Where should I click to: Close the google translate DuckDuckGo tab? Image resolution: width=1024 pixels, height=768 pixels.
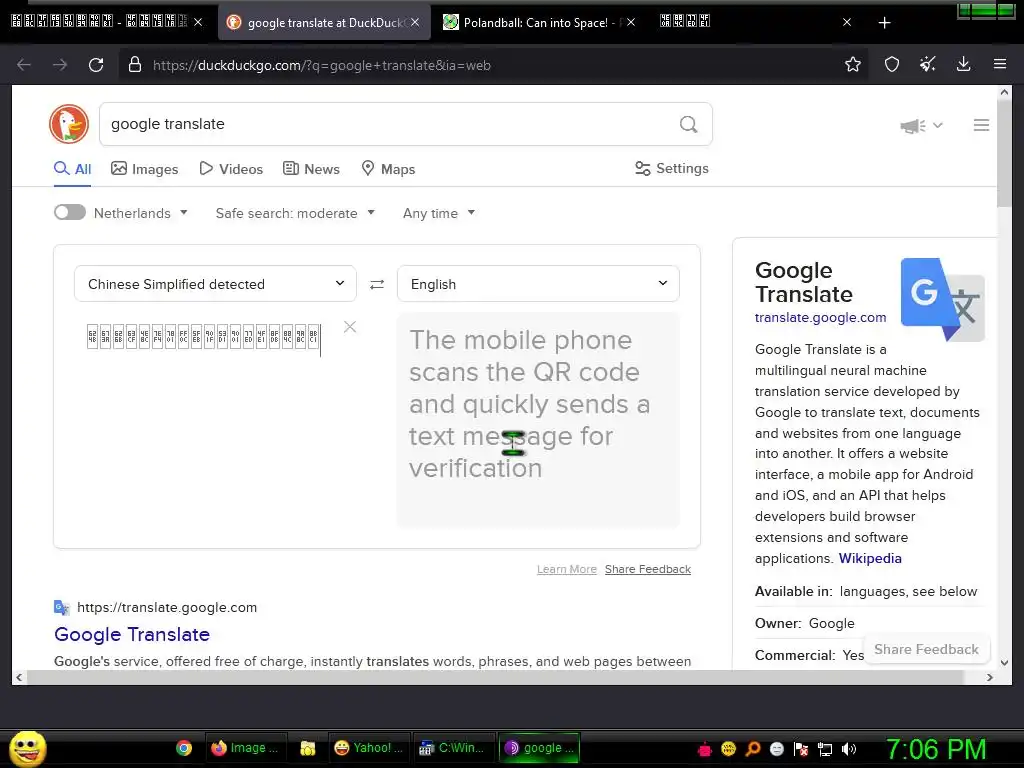pyautogui.click(x=415, y=22)
